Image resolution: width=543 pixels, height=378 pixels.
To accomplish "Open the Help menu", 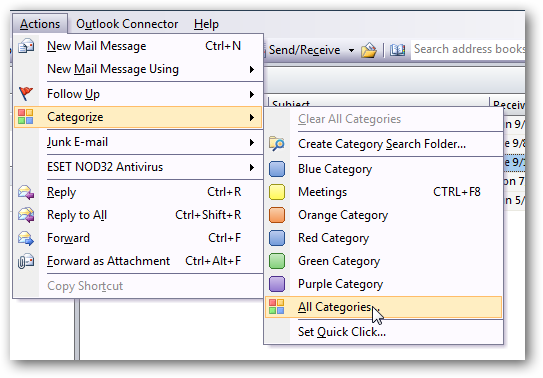I will pos(206,24).
